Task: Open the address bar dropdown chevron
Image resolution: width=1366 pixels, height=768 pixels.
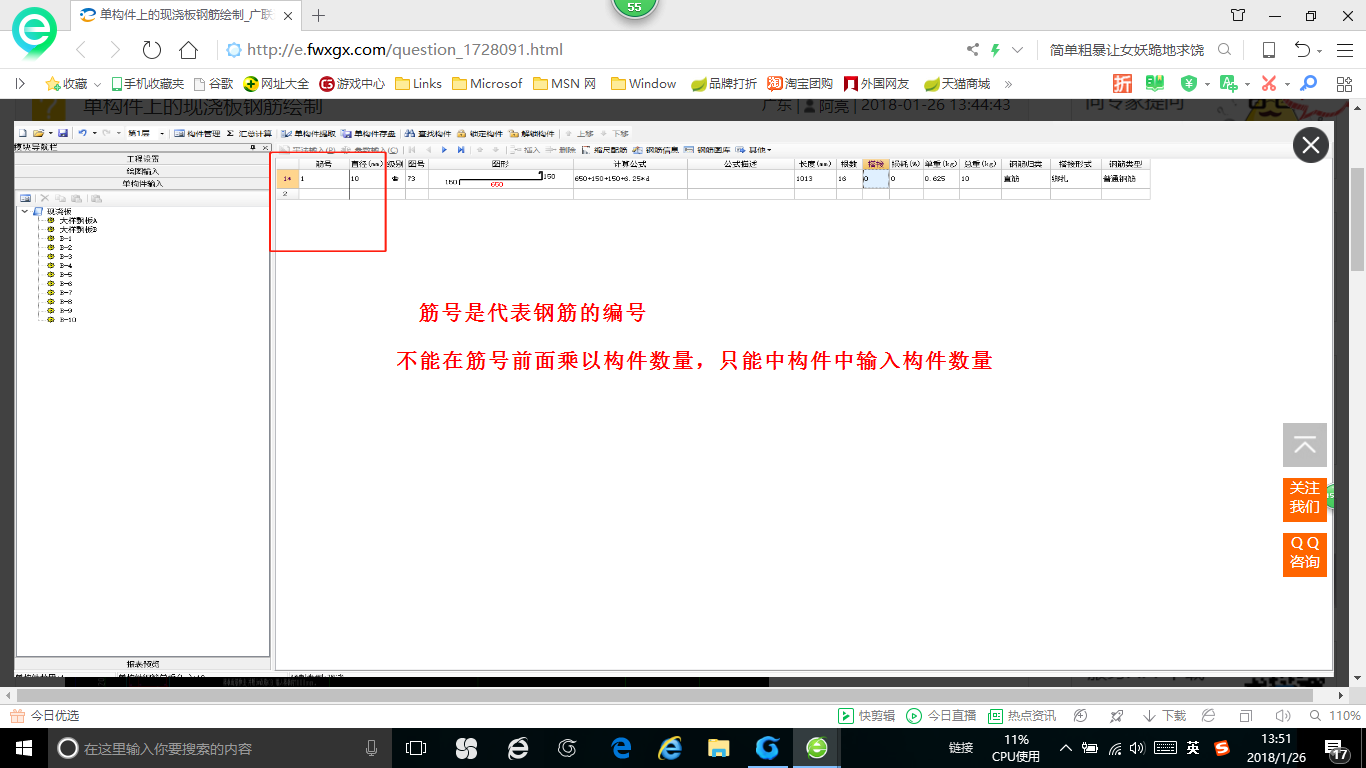Action: click(1018, 50)
